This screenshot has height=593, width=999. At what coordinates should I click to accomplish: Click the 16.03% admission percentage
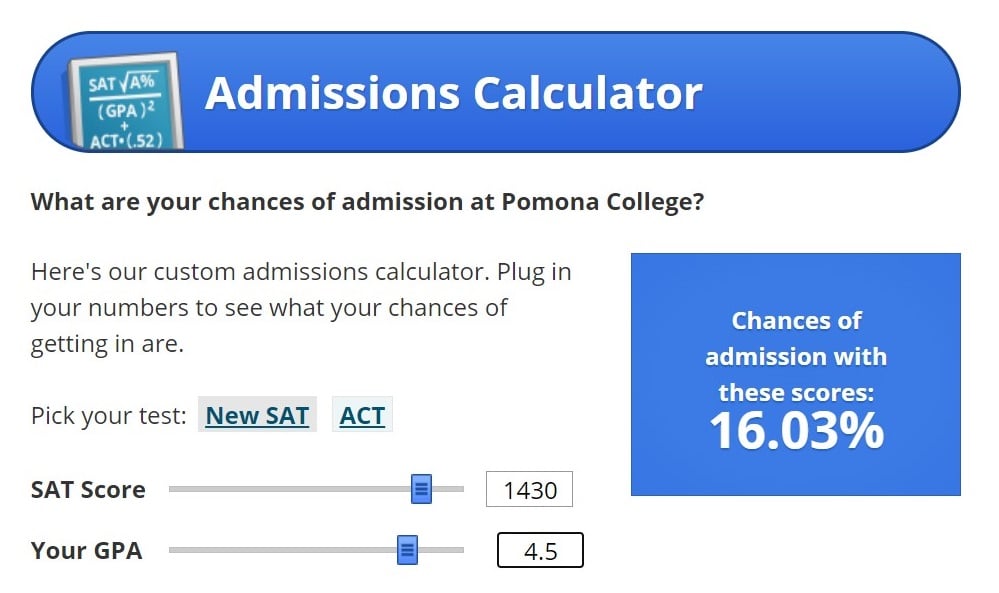point(796,432)
